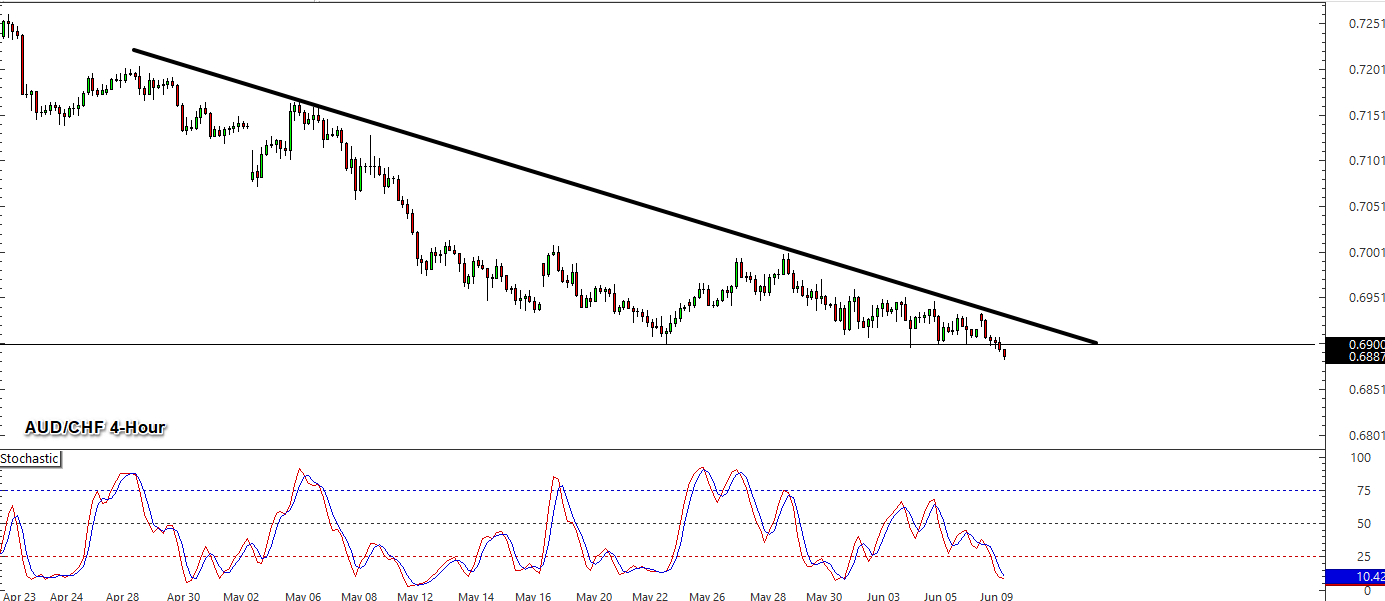The image size is (1385, 601).
Task: Click the May 20 date label
Action: point(594,596)
